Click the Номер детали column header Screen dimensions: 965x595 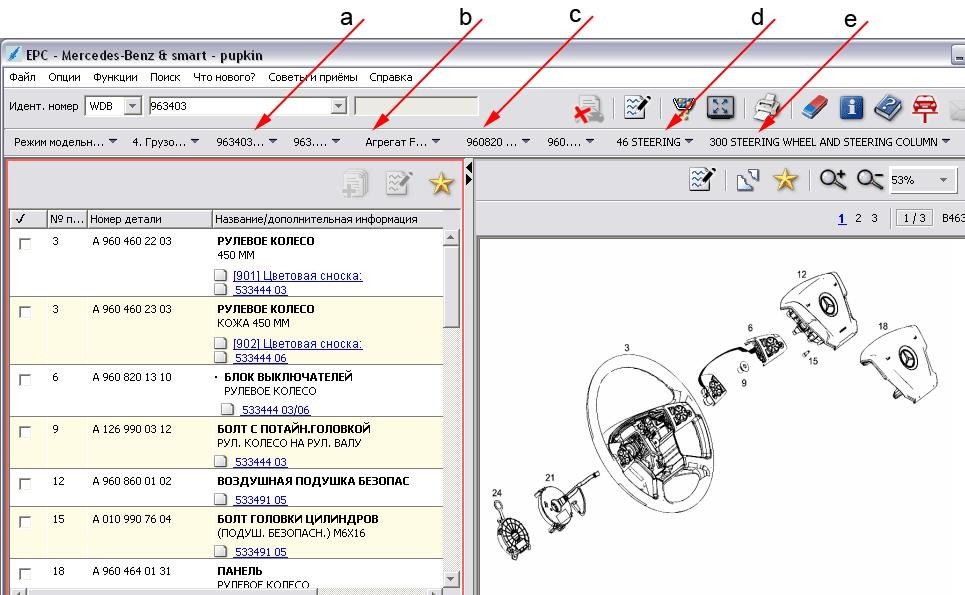[150, 218]
